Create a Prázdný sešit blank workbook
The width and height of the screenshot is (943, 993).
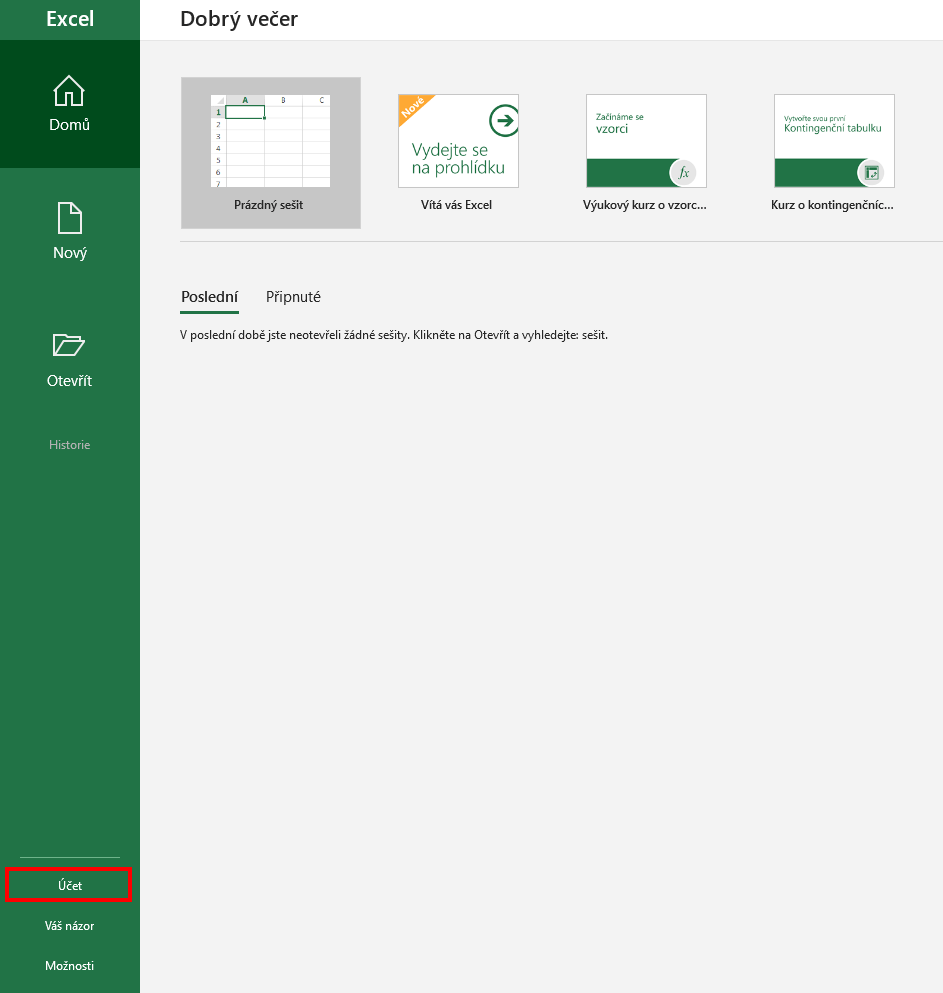click(x=271, y=153)
